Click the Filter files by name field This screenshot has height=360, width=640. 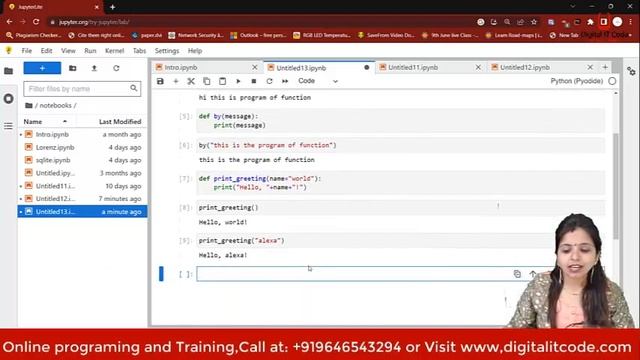82,89
